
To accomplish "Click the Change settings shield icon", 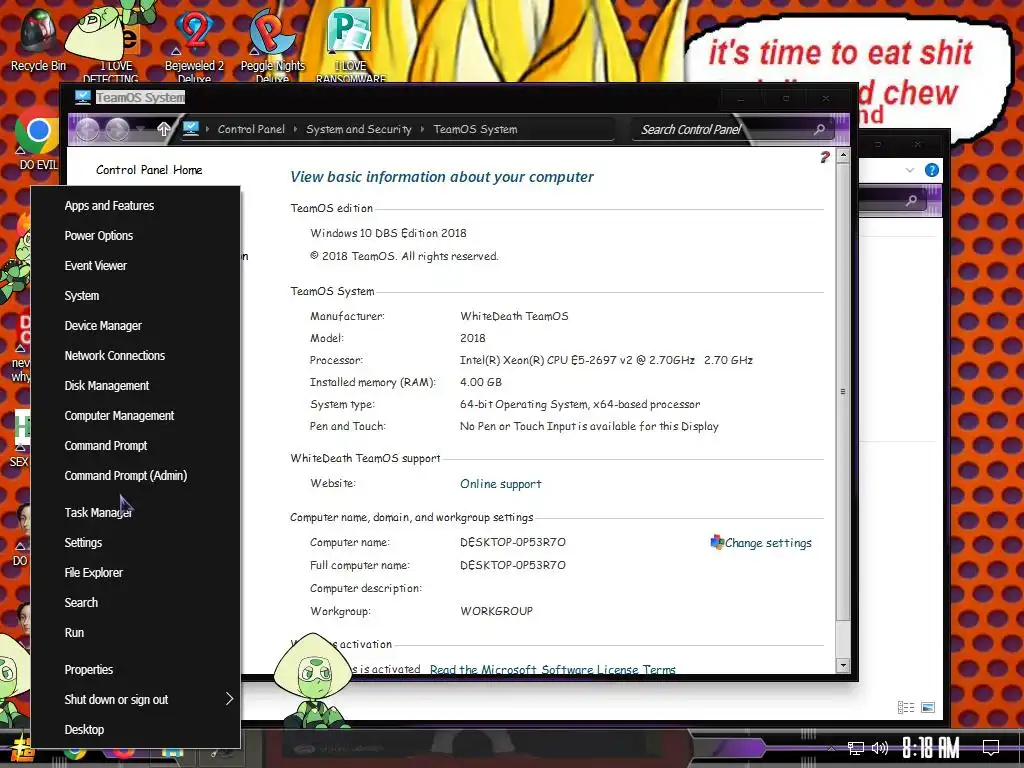I will point(717,542).
